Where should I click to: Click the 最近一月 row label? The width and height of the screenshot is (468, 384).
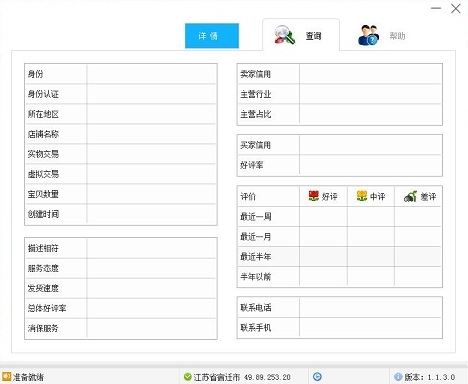(x=256, y=237)
